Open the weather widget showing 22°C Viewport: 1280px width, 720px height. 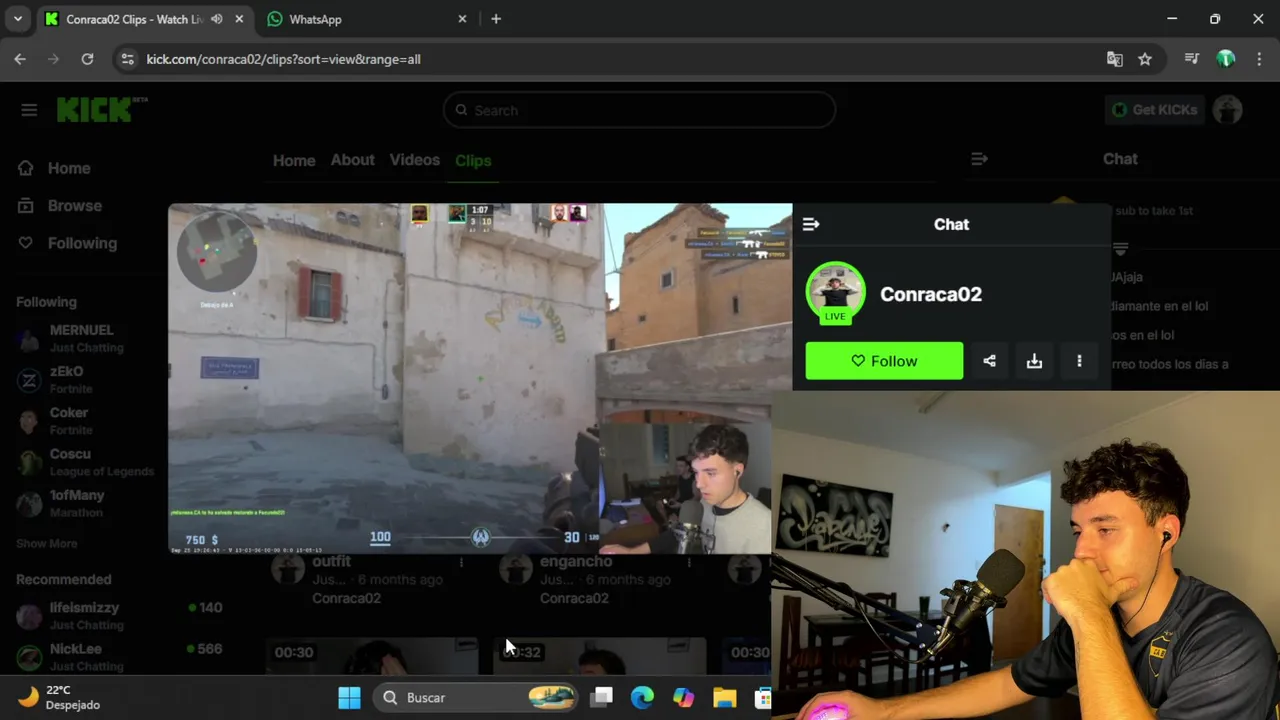coord(60,697)
